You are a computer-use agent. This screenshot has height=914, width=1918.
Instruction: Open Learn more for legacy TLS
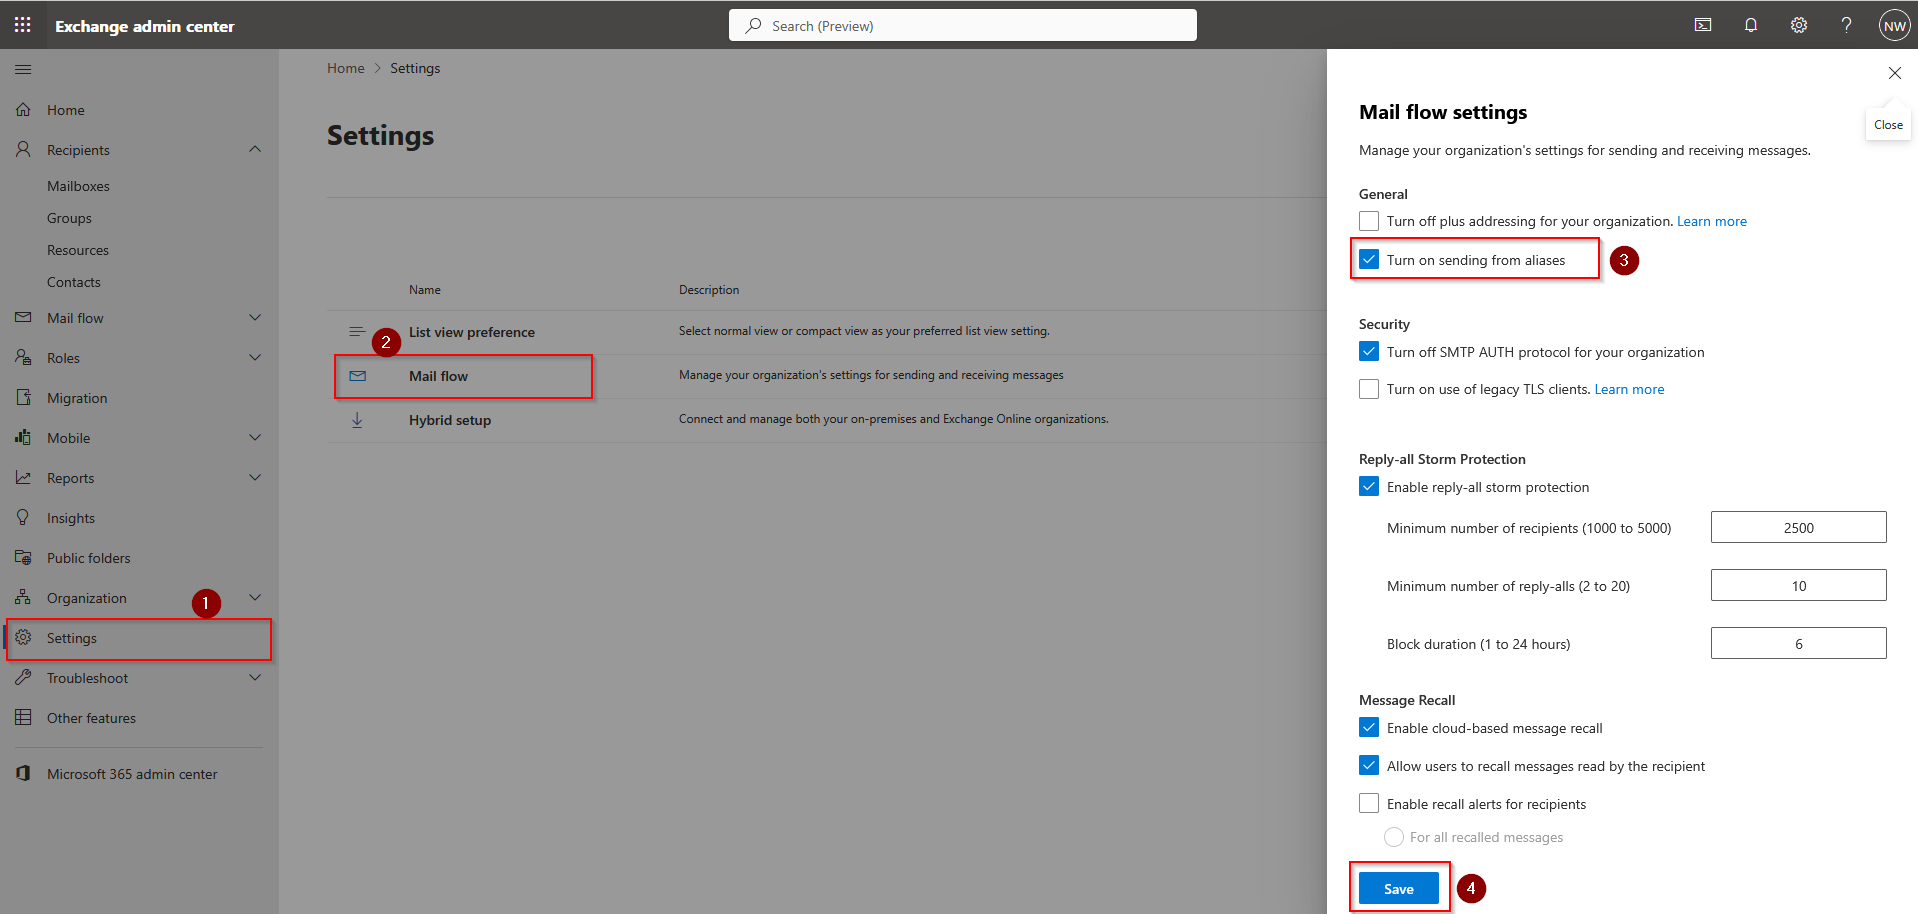[x=1629, y=389]
